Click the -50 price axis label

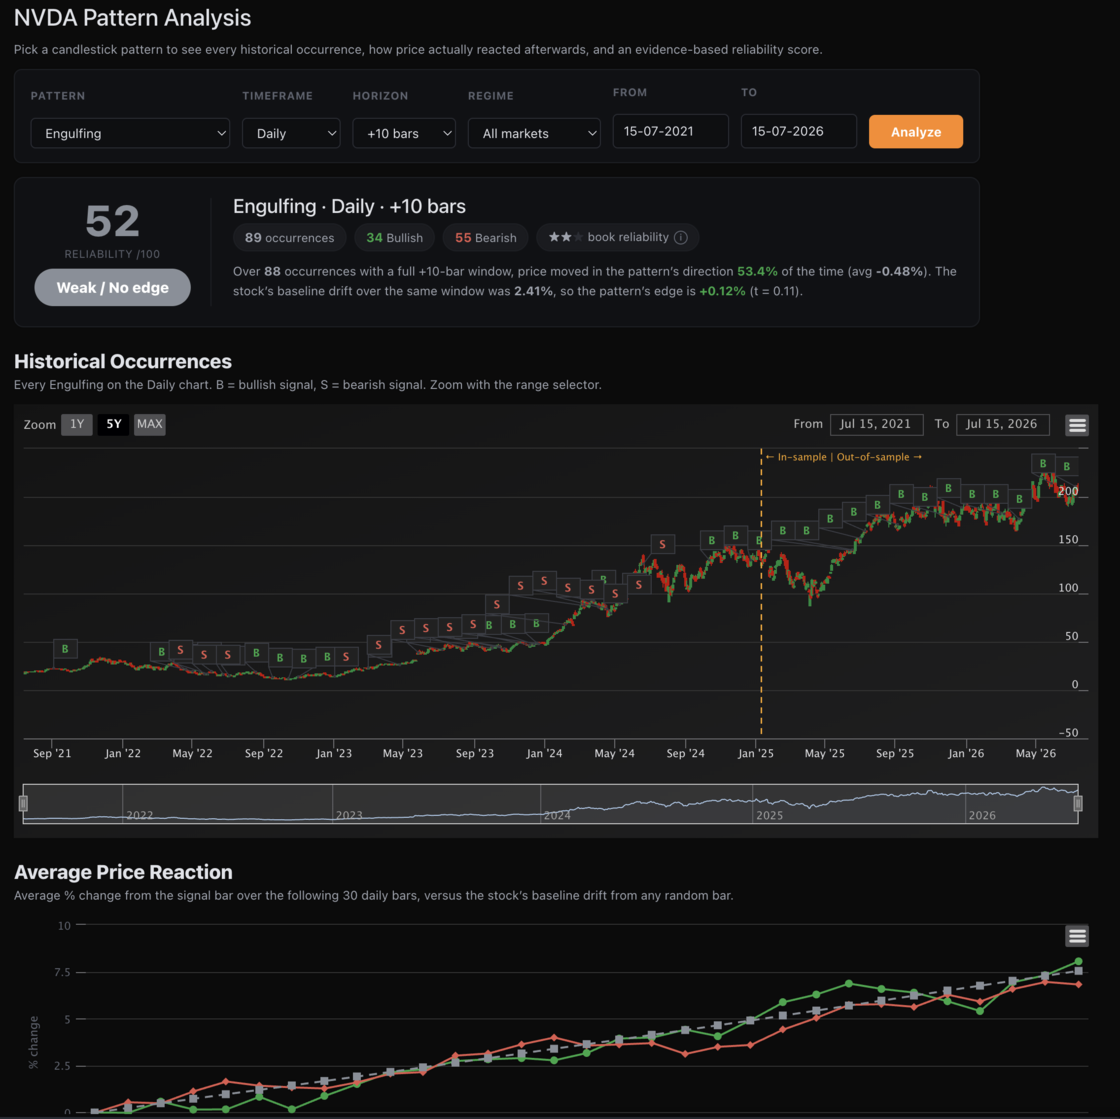(1068, 733)
